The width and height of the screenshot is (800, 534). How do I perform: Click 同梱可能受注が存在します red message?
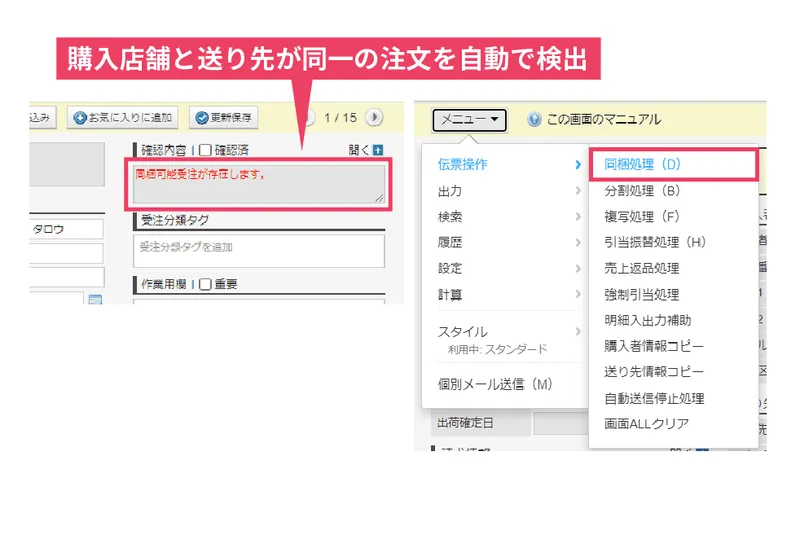tap(201, 174)
